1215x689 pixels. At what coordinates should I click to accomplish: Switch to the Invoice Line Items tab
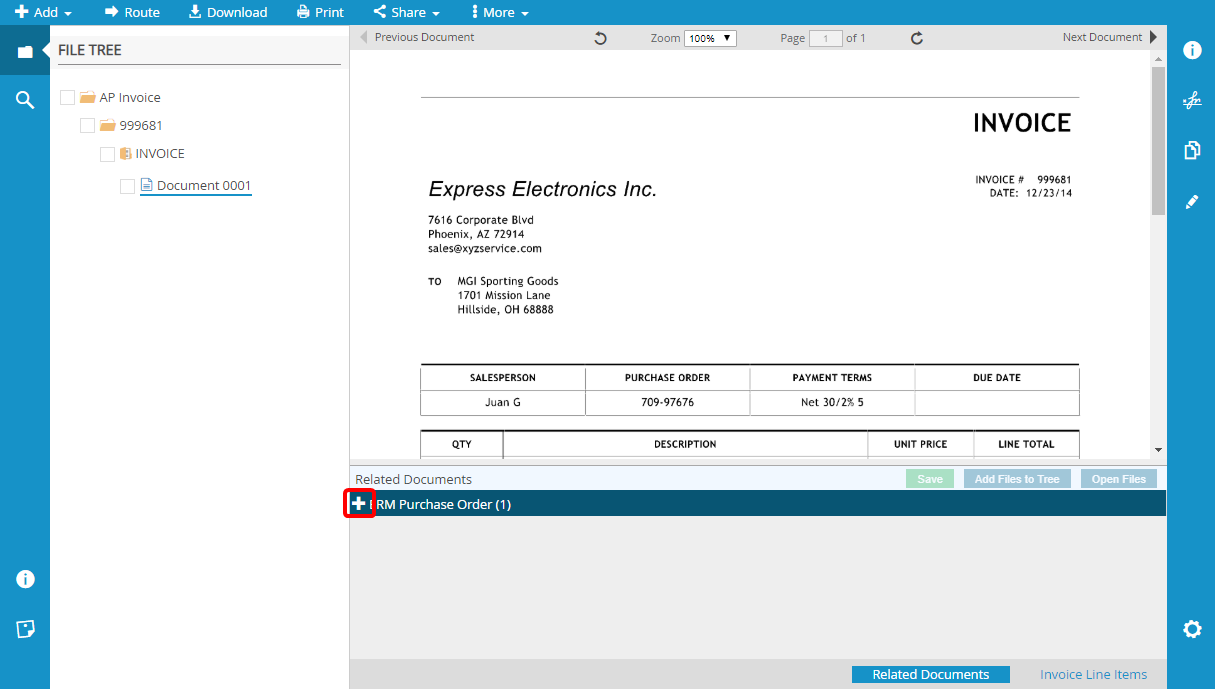[1093, 675]
